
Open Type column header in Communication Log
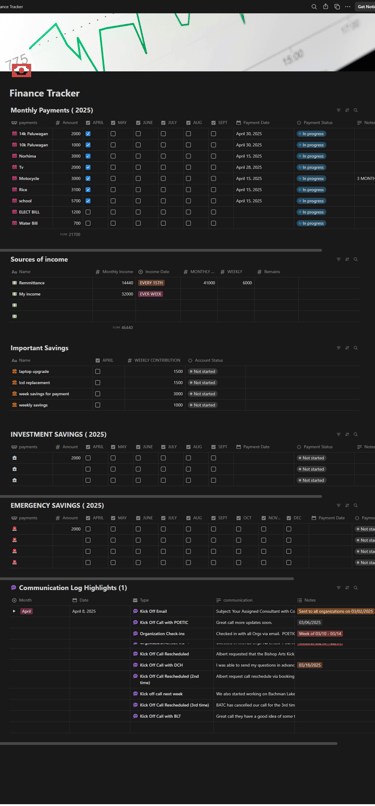[x=172, y=600]
